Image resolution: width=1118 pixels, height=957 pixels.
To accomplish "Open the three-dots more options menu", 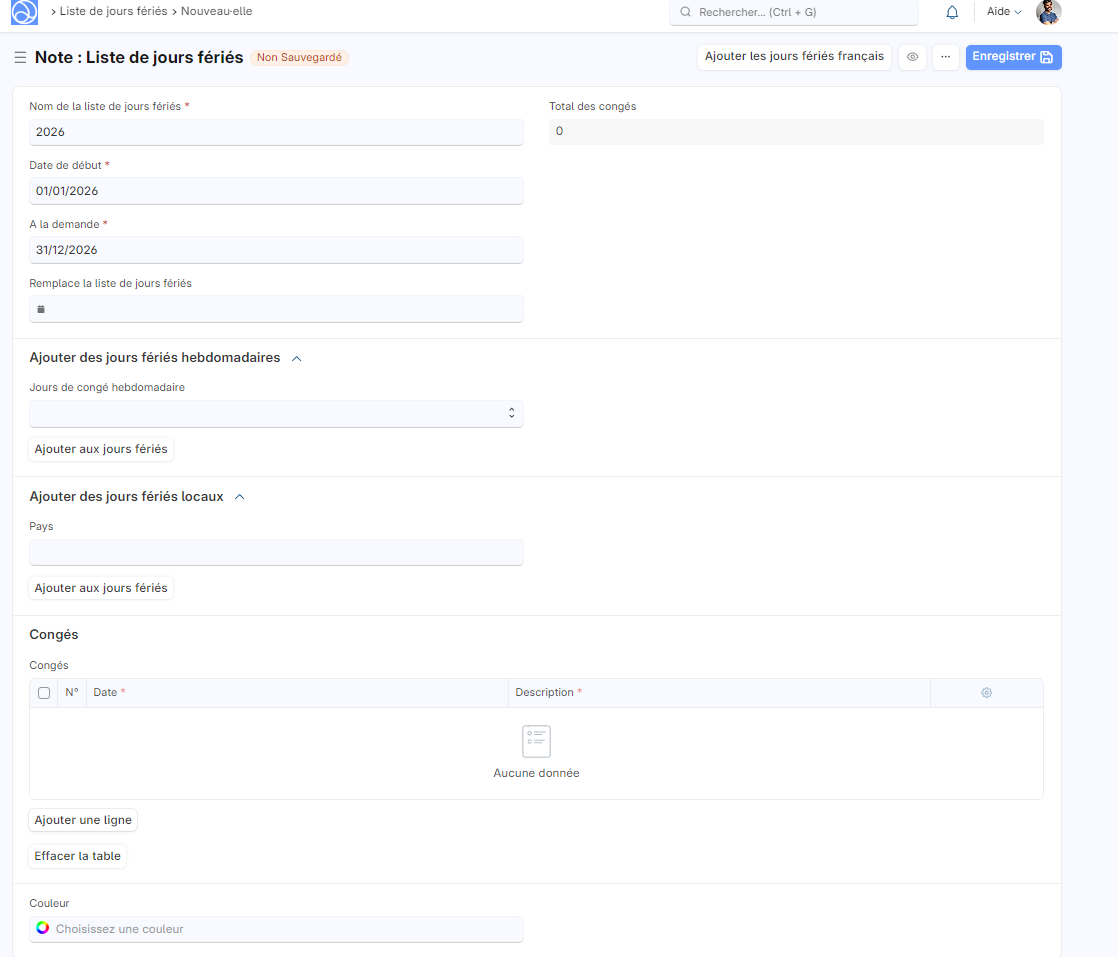I will 945,57.
